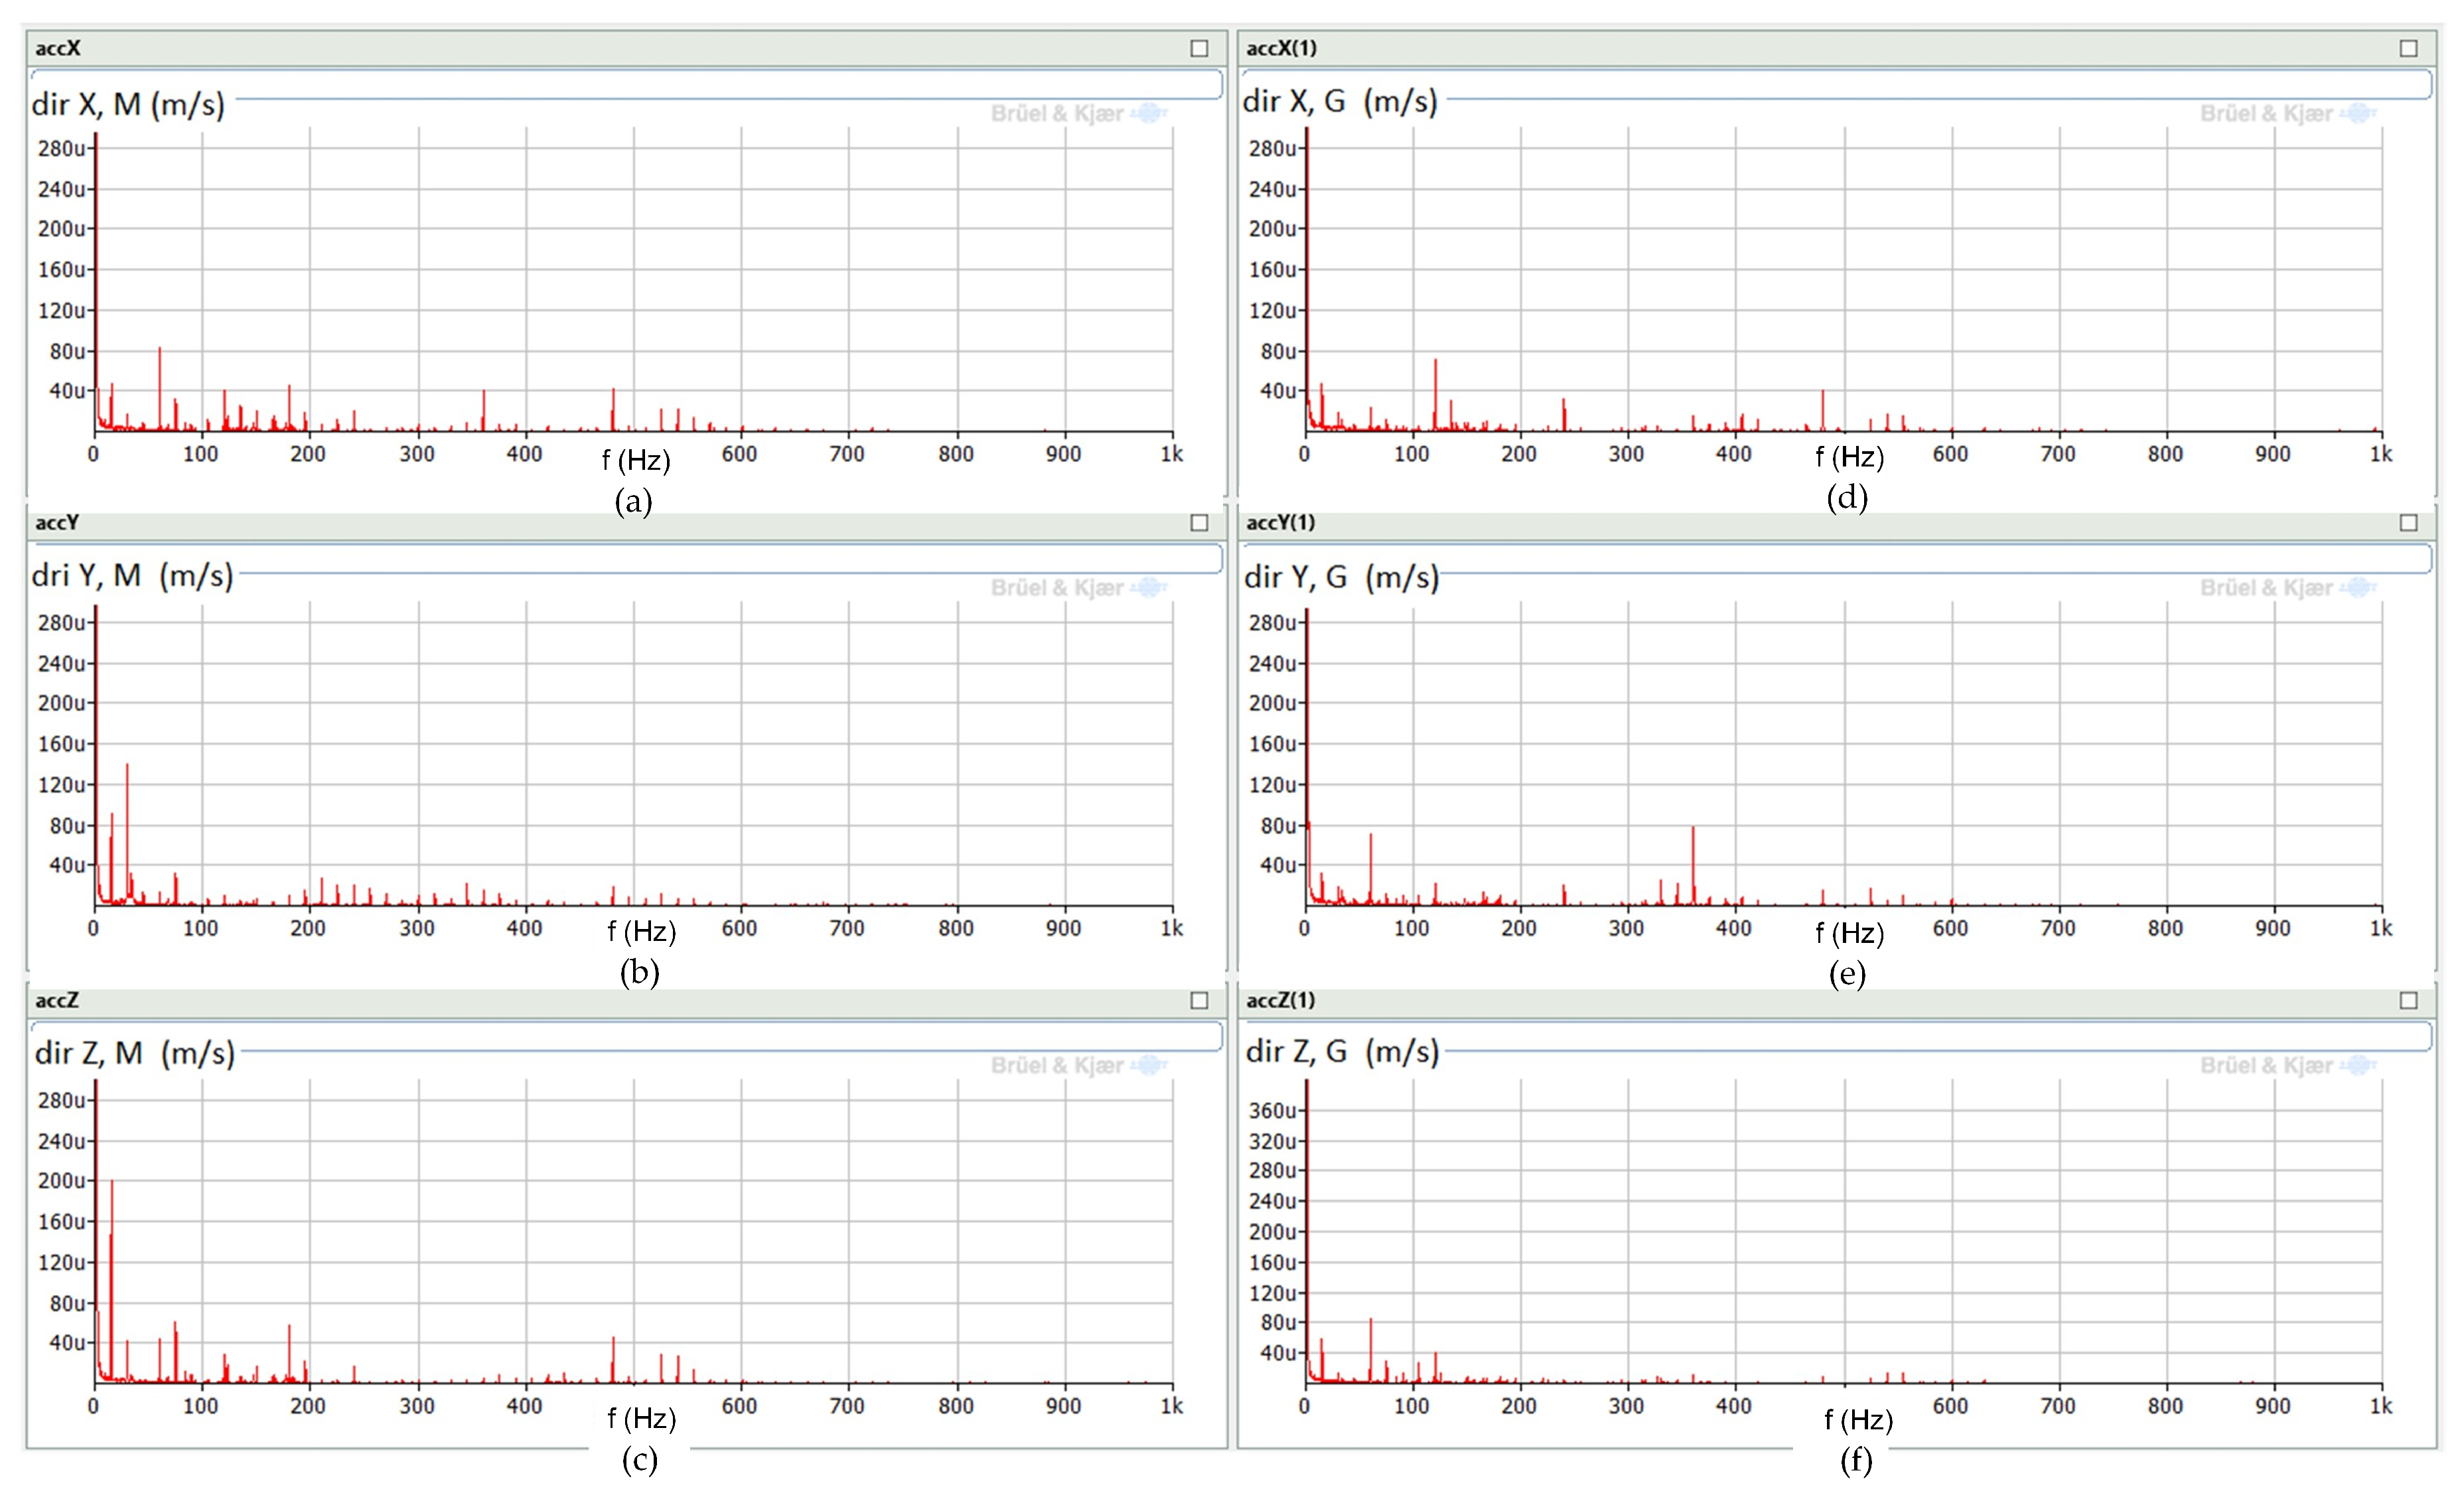2464x1499 pixels.
Task: Click the 'dir Z, G (m/s)' graph title
Action: tap(1341, 1052)
